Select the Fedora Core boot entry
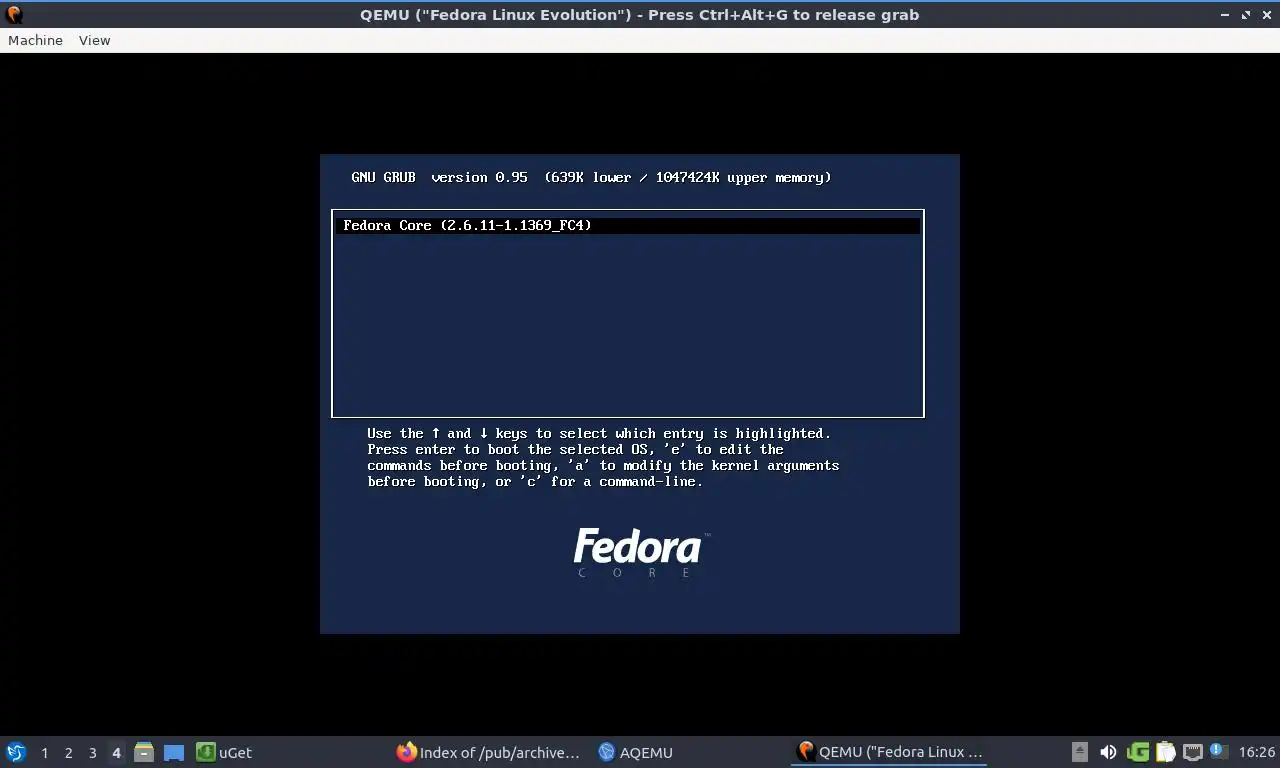The height and width of the screenshot is (768, 1280). tap(627, 226)
